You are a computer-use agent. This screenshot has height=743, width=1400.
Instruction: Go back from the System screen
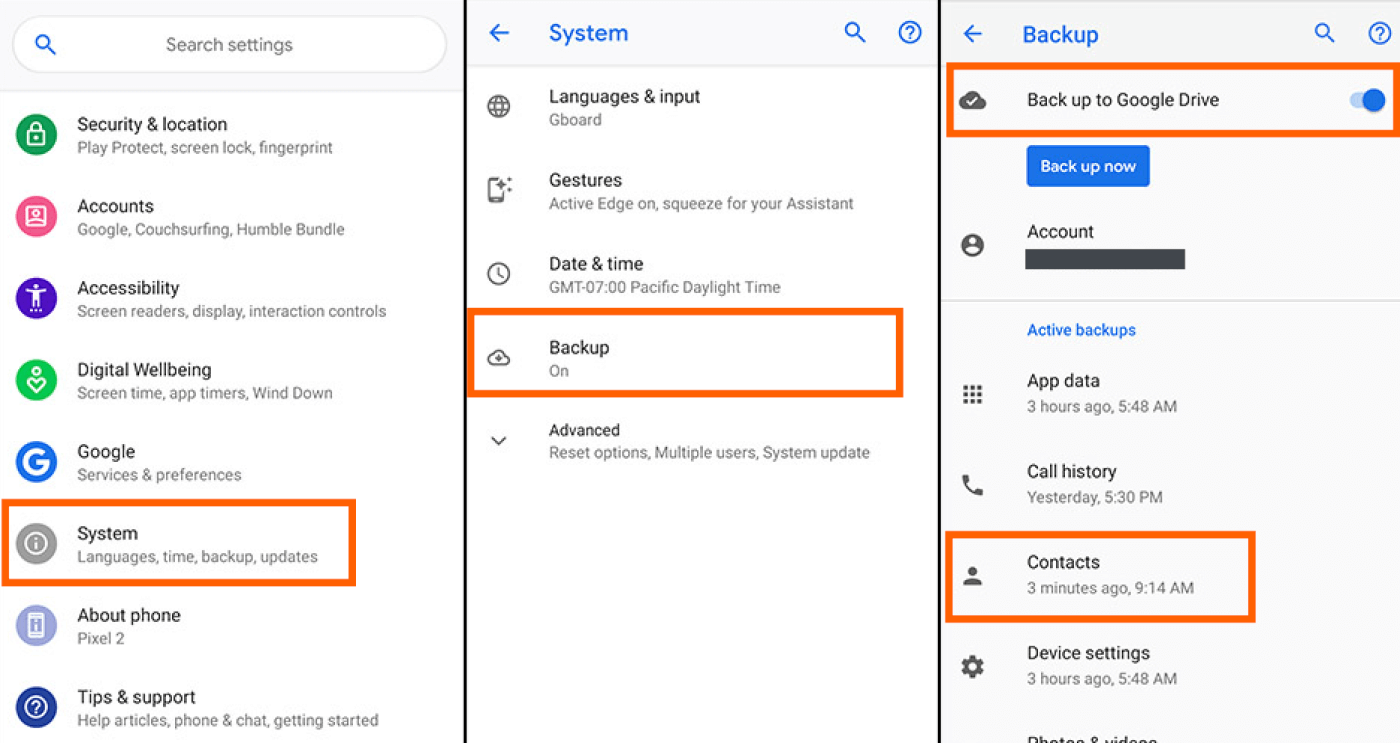498,32
